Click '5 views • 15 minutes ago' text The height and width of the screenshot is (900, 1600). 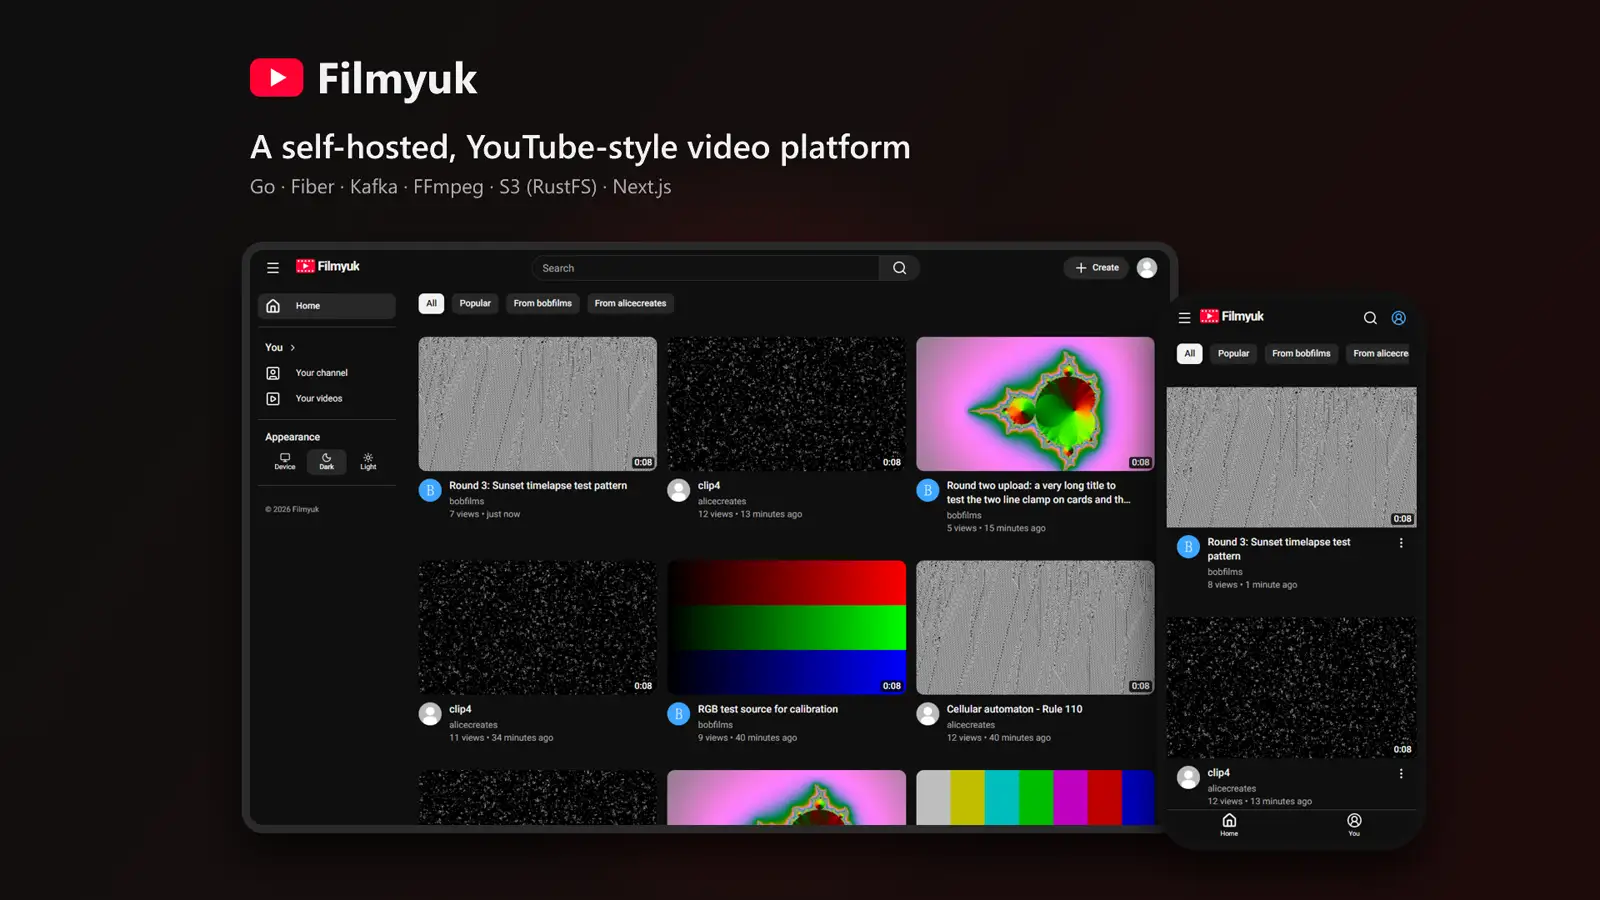(x=996, y=529)
